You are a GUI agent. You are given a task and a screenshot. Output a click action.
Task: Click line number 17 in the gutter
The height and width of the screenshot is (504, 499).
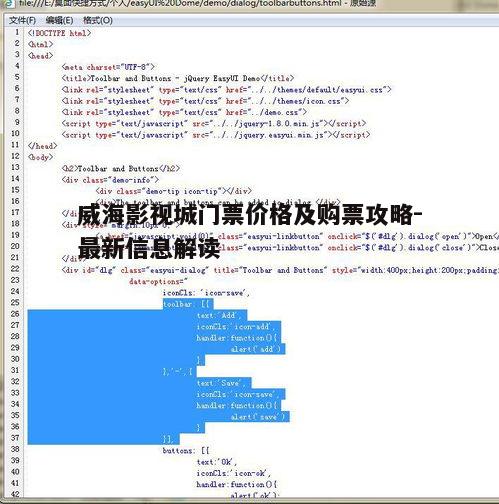click(15, 212)
